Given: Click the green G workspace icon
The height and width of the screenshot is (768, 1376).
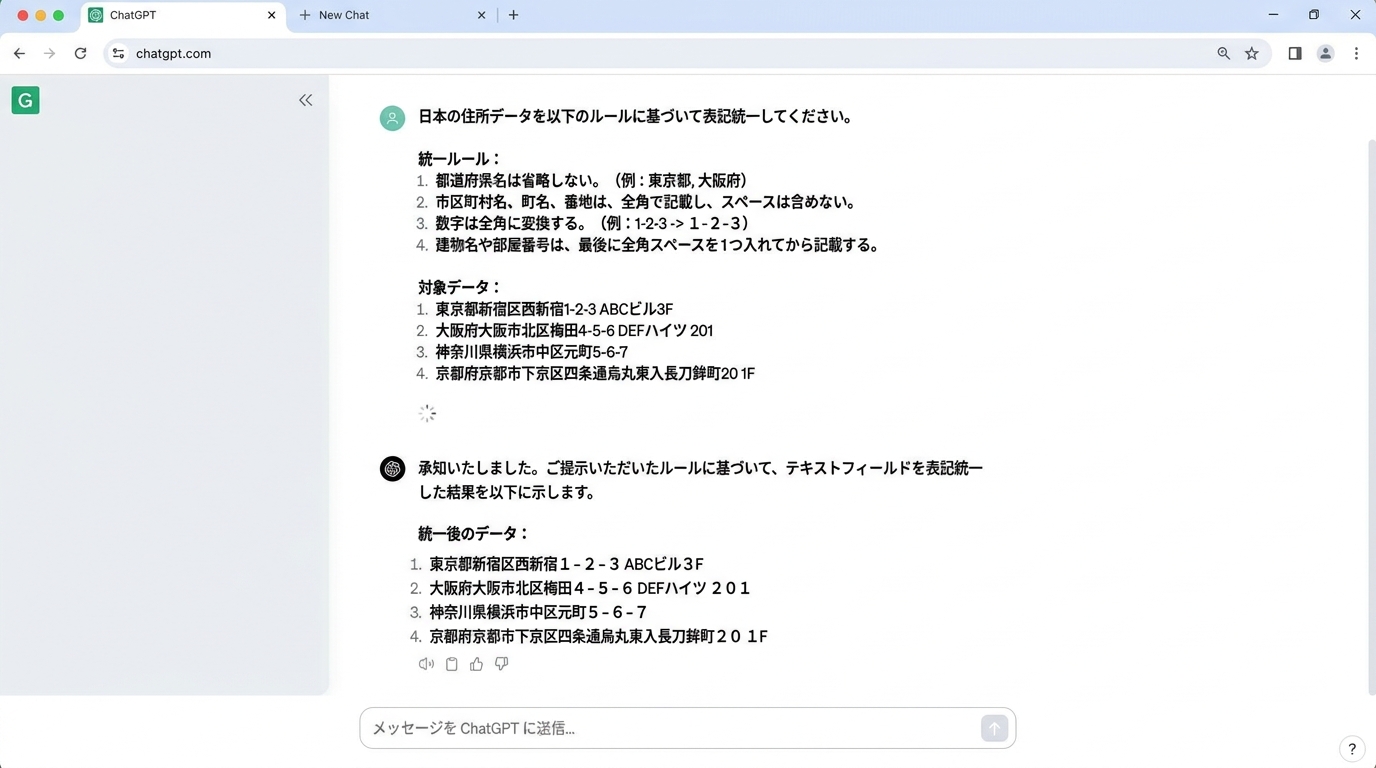Looking at the screenshot, I should (26, 100).
